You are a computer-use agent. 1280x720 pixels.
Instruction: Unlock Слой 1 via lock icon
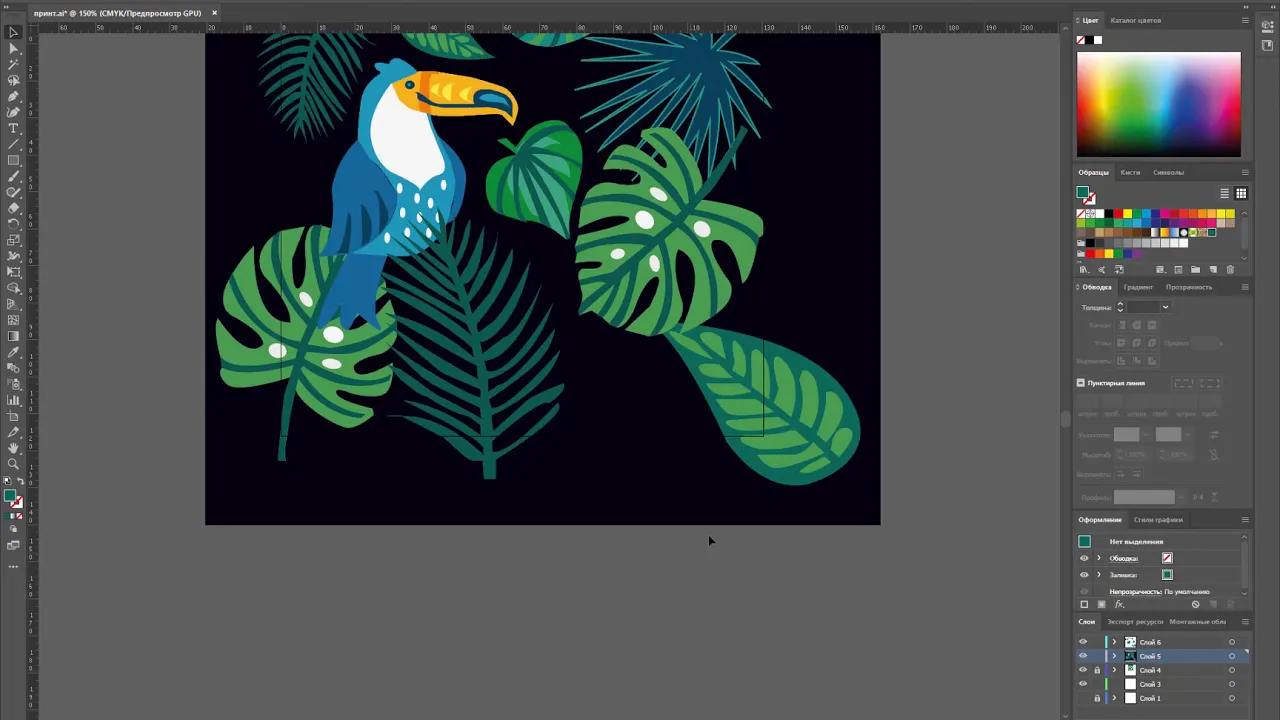pyautogui.click(x=1097, y=698)
